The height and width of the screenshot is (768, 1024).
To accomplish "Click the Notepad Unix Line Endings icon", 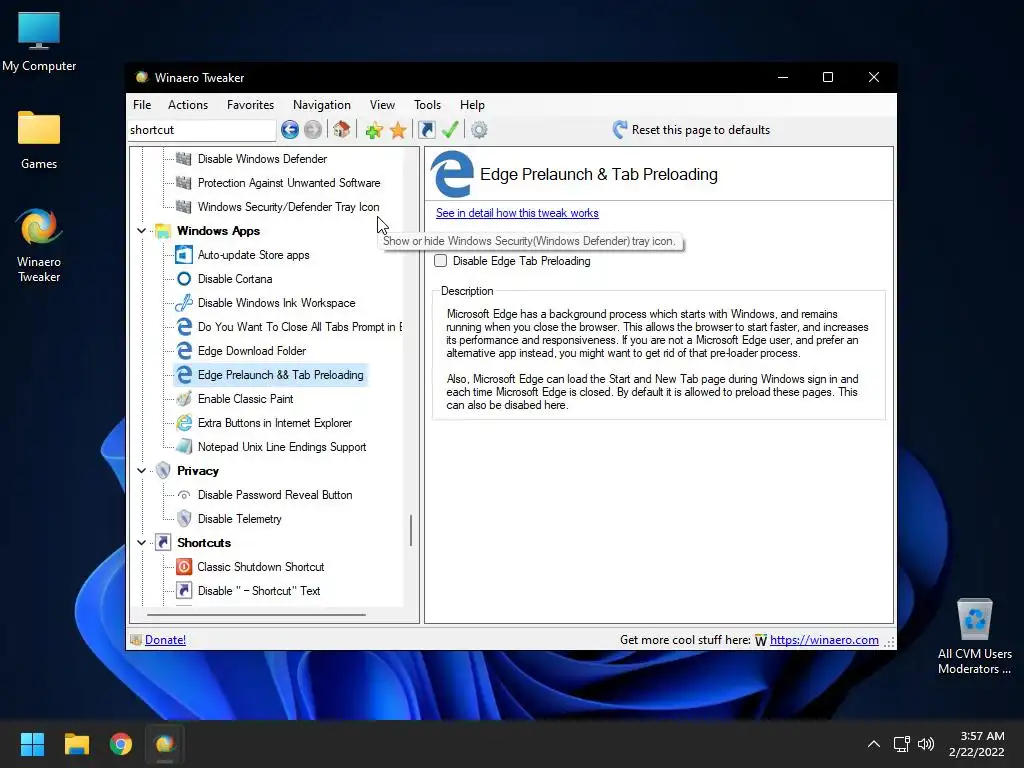I will tap(184, 447).
